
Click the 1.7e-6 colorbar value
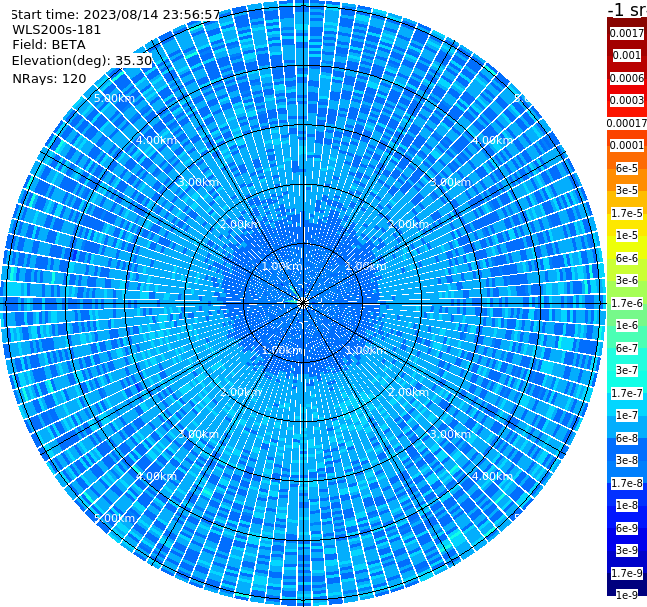pyautogui.click(x=627, y=303)
